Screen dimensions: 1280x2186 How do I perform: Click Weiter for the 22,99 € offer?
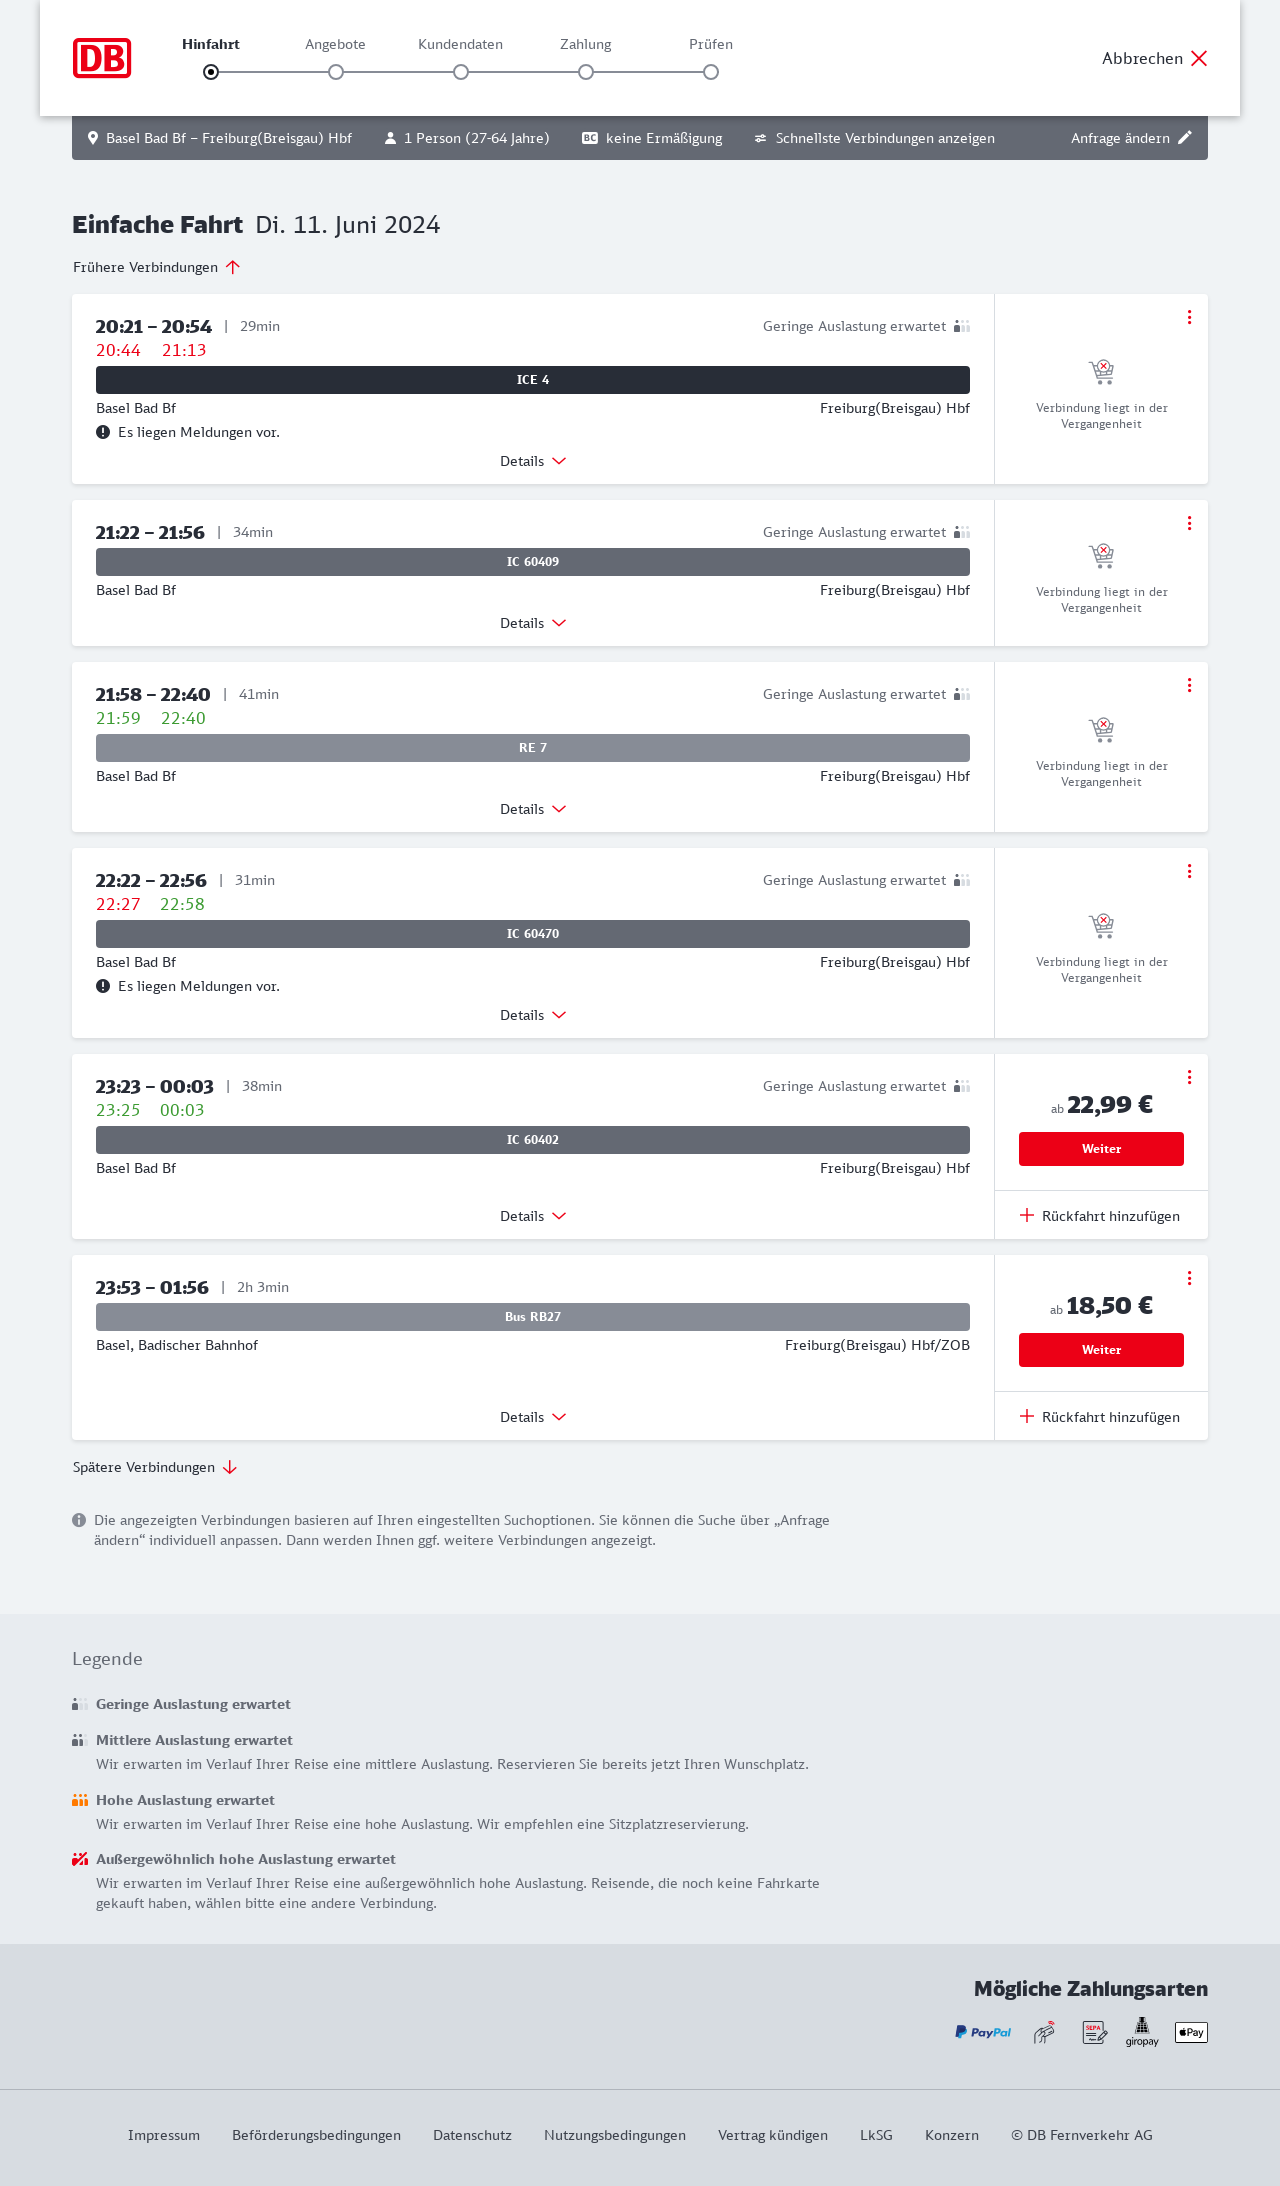[1101, 1149]
